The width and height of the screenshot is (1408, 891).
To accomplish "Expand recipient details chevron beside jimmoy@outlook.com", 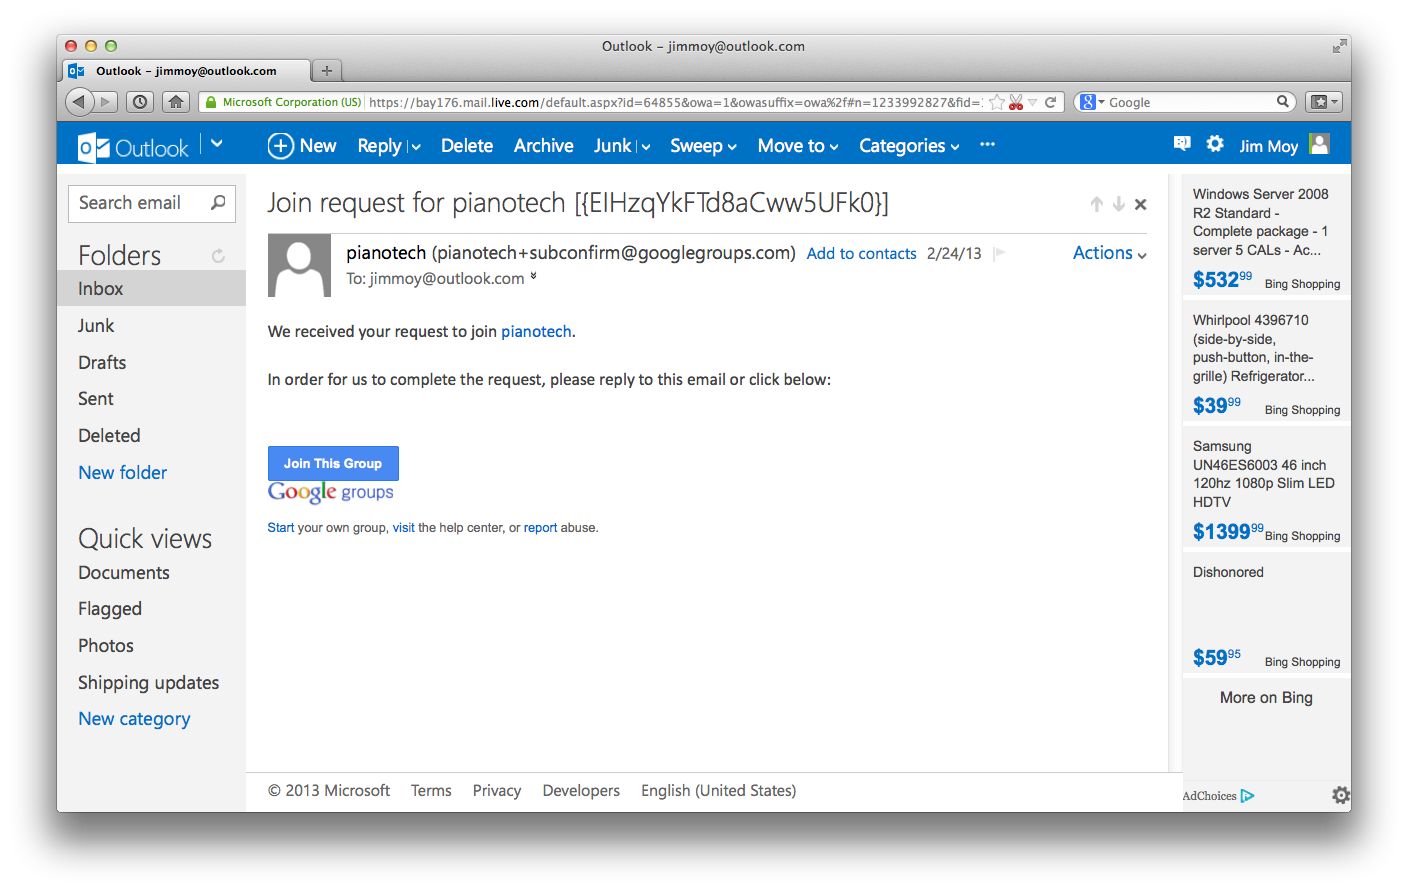I will click(534, 277).
